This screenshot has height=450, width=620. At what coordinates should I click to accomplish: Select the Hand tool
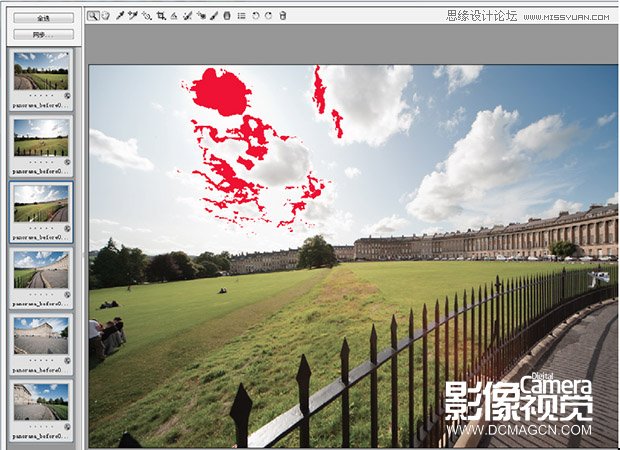106,16
